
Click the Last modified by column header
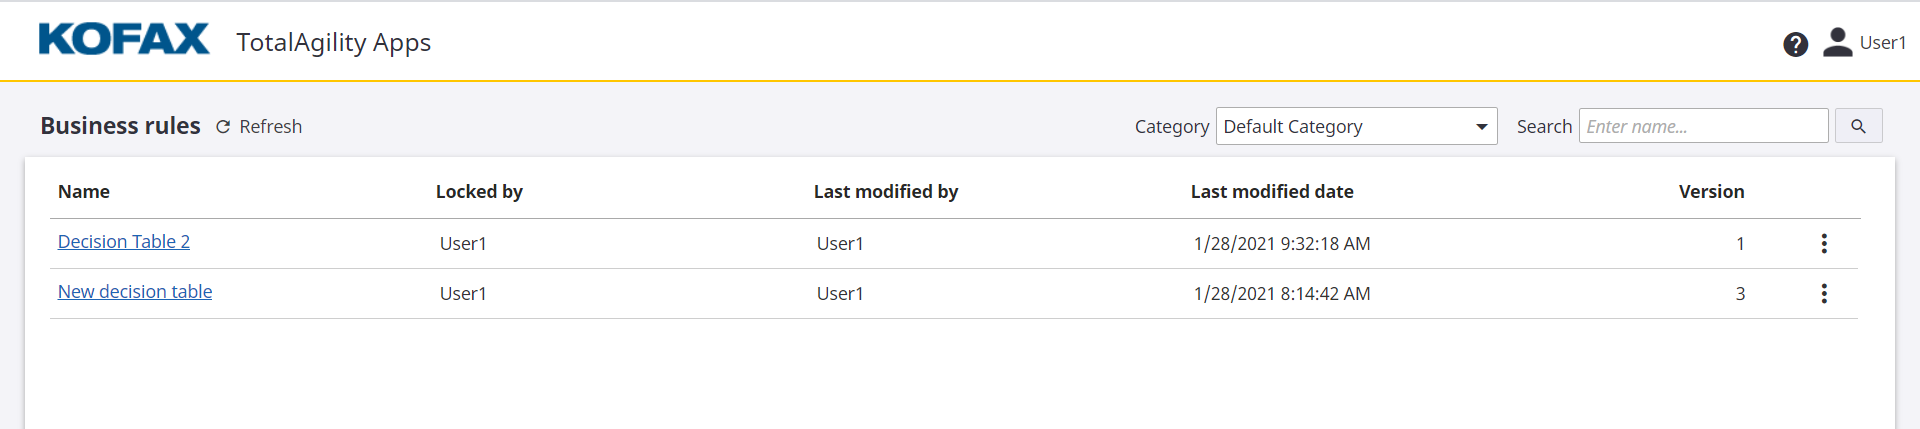click(x=885, y=192)
